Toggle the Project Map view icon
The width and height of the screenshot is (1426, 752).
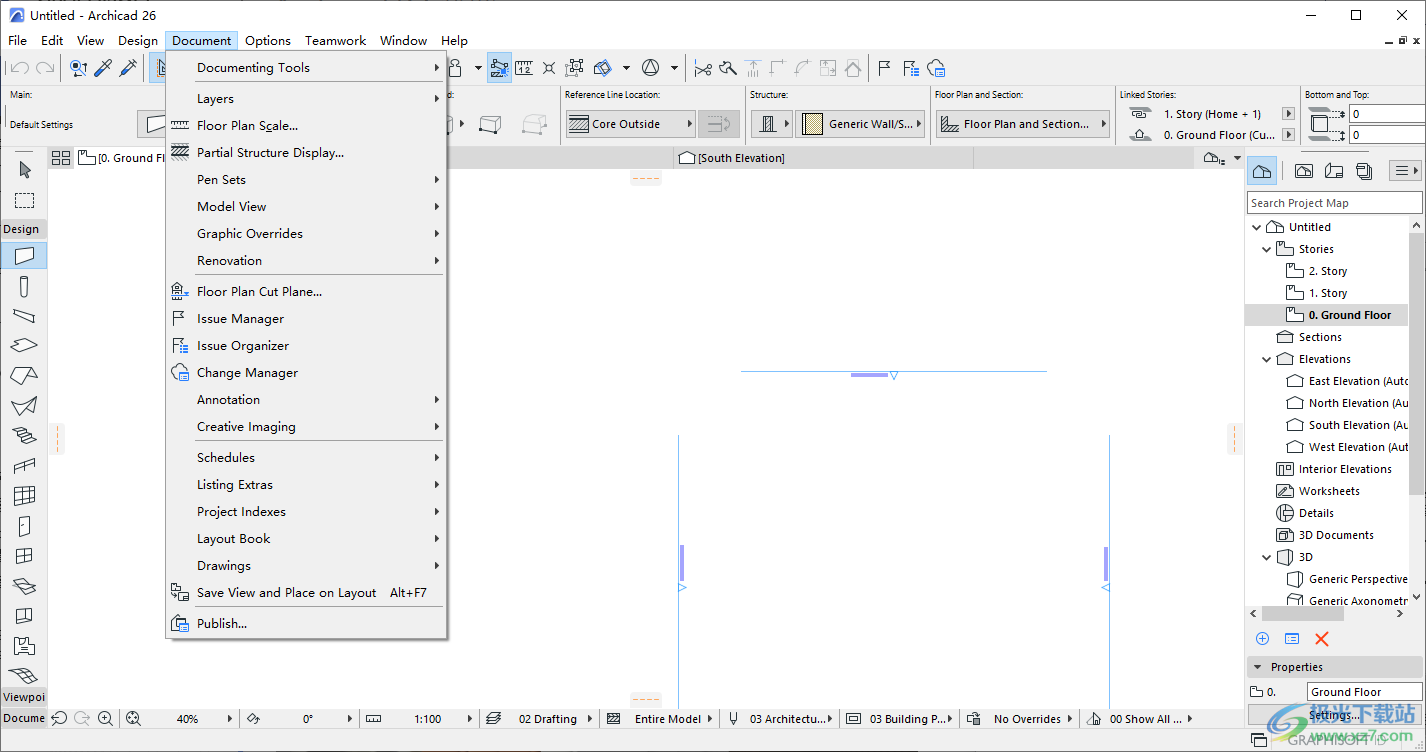tap(1261, 170)
